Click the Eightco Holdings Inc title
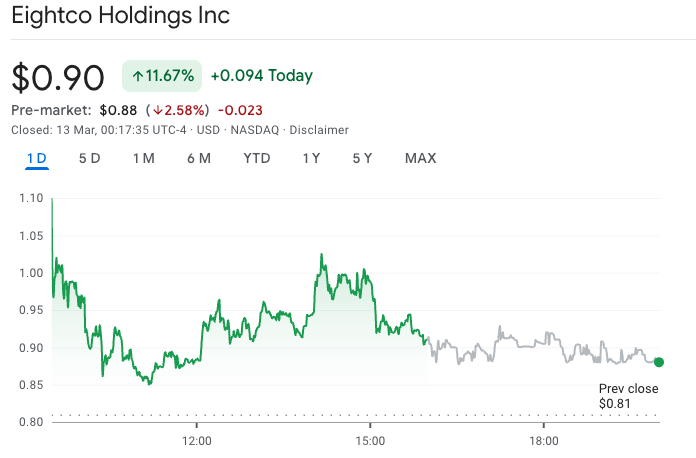The height and width of the screenshot is (458, 696). pyautogui.click(x=120, y=16)
